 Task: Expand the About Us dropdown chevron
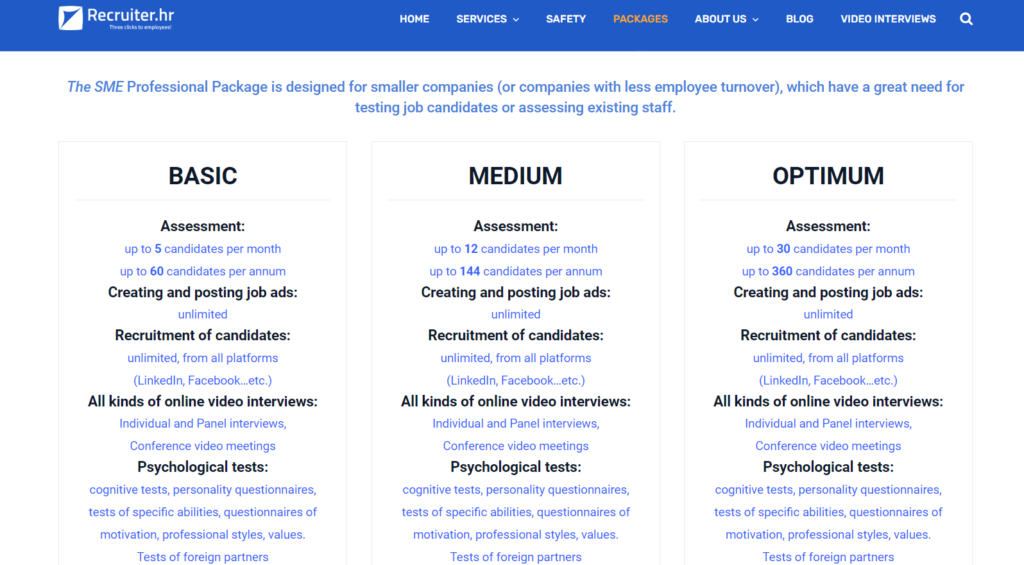(756, 20)
